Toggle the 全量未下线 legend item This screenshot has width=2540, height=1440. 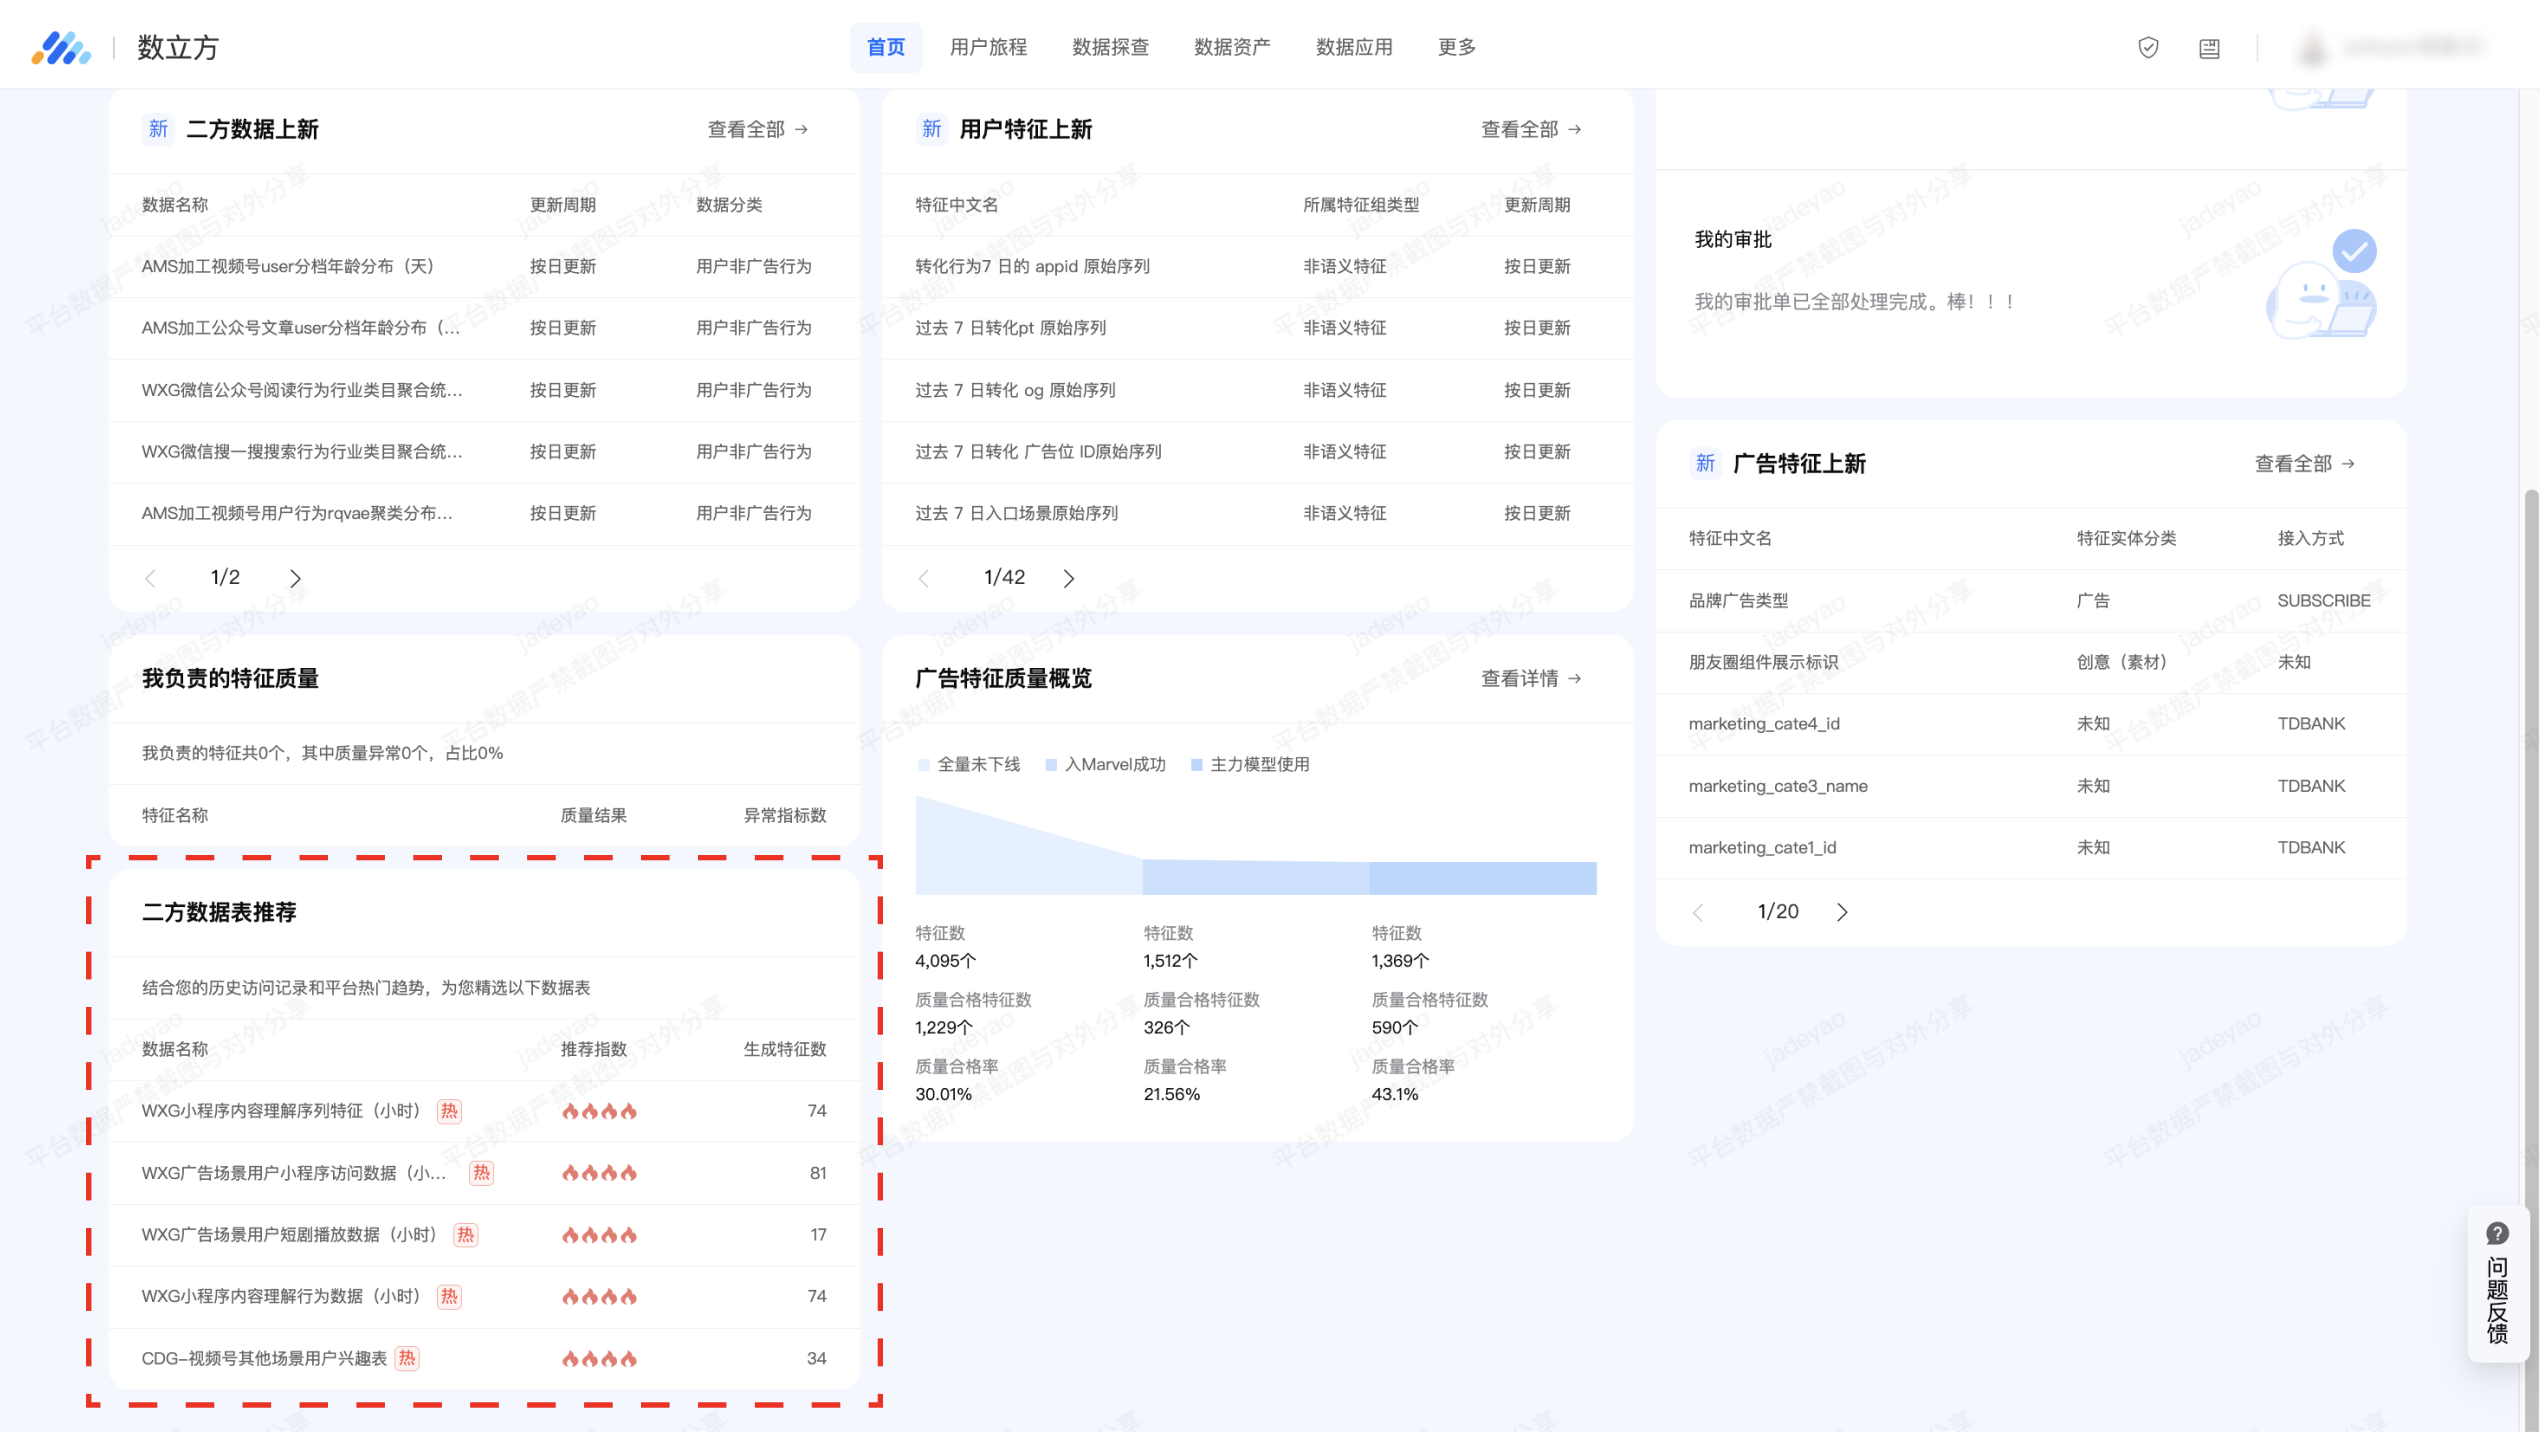pos(969,764)
